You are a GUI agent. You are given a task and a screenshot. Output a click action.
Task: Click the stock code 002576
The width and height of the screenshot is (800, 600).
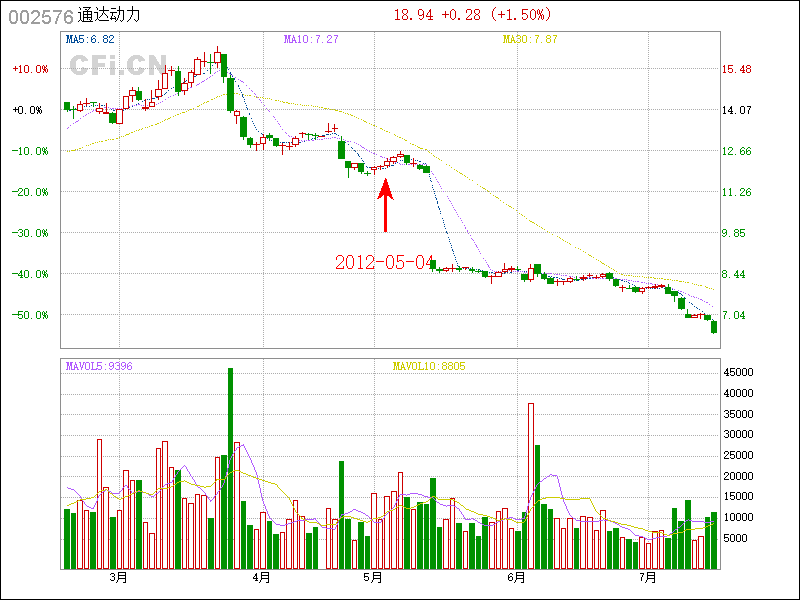[x=40, y=16]
